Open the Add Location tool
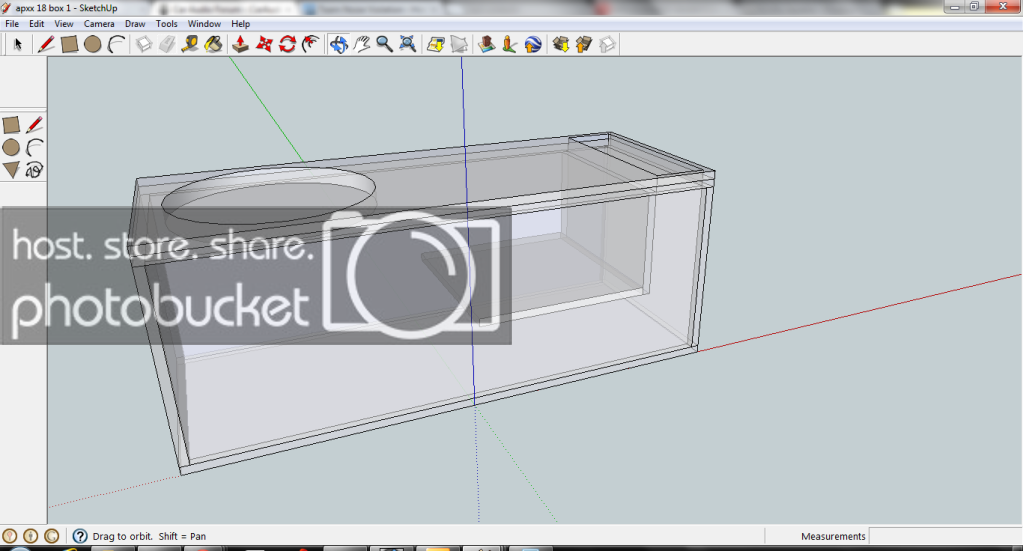1023x551 pixels. tap(435, 44)
